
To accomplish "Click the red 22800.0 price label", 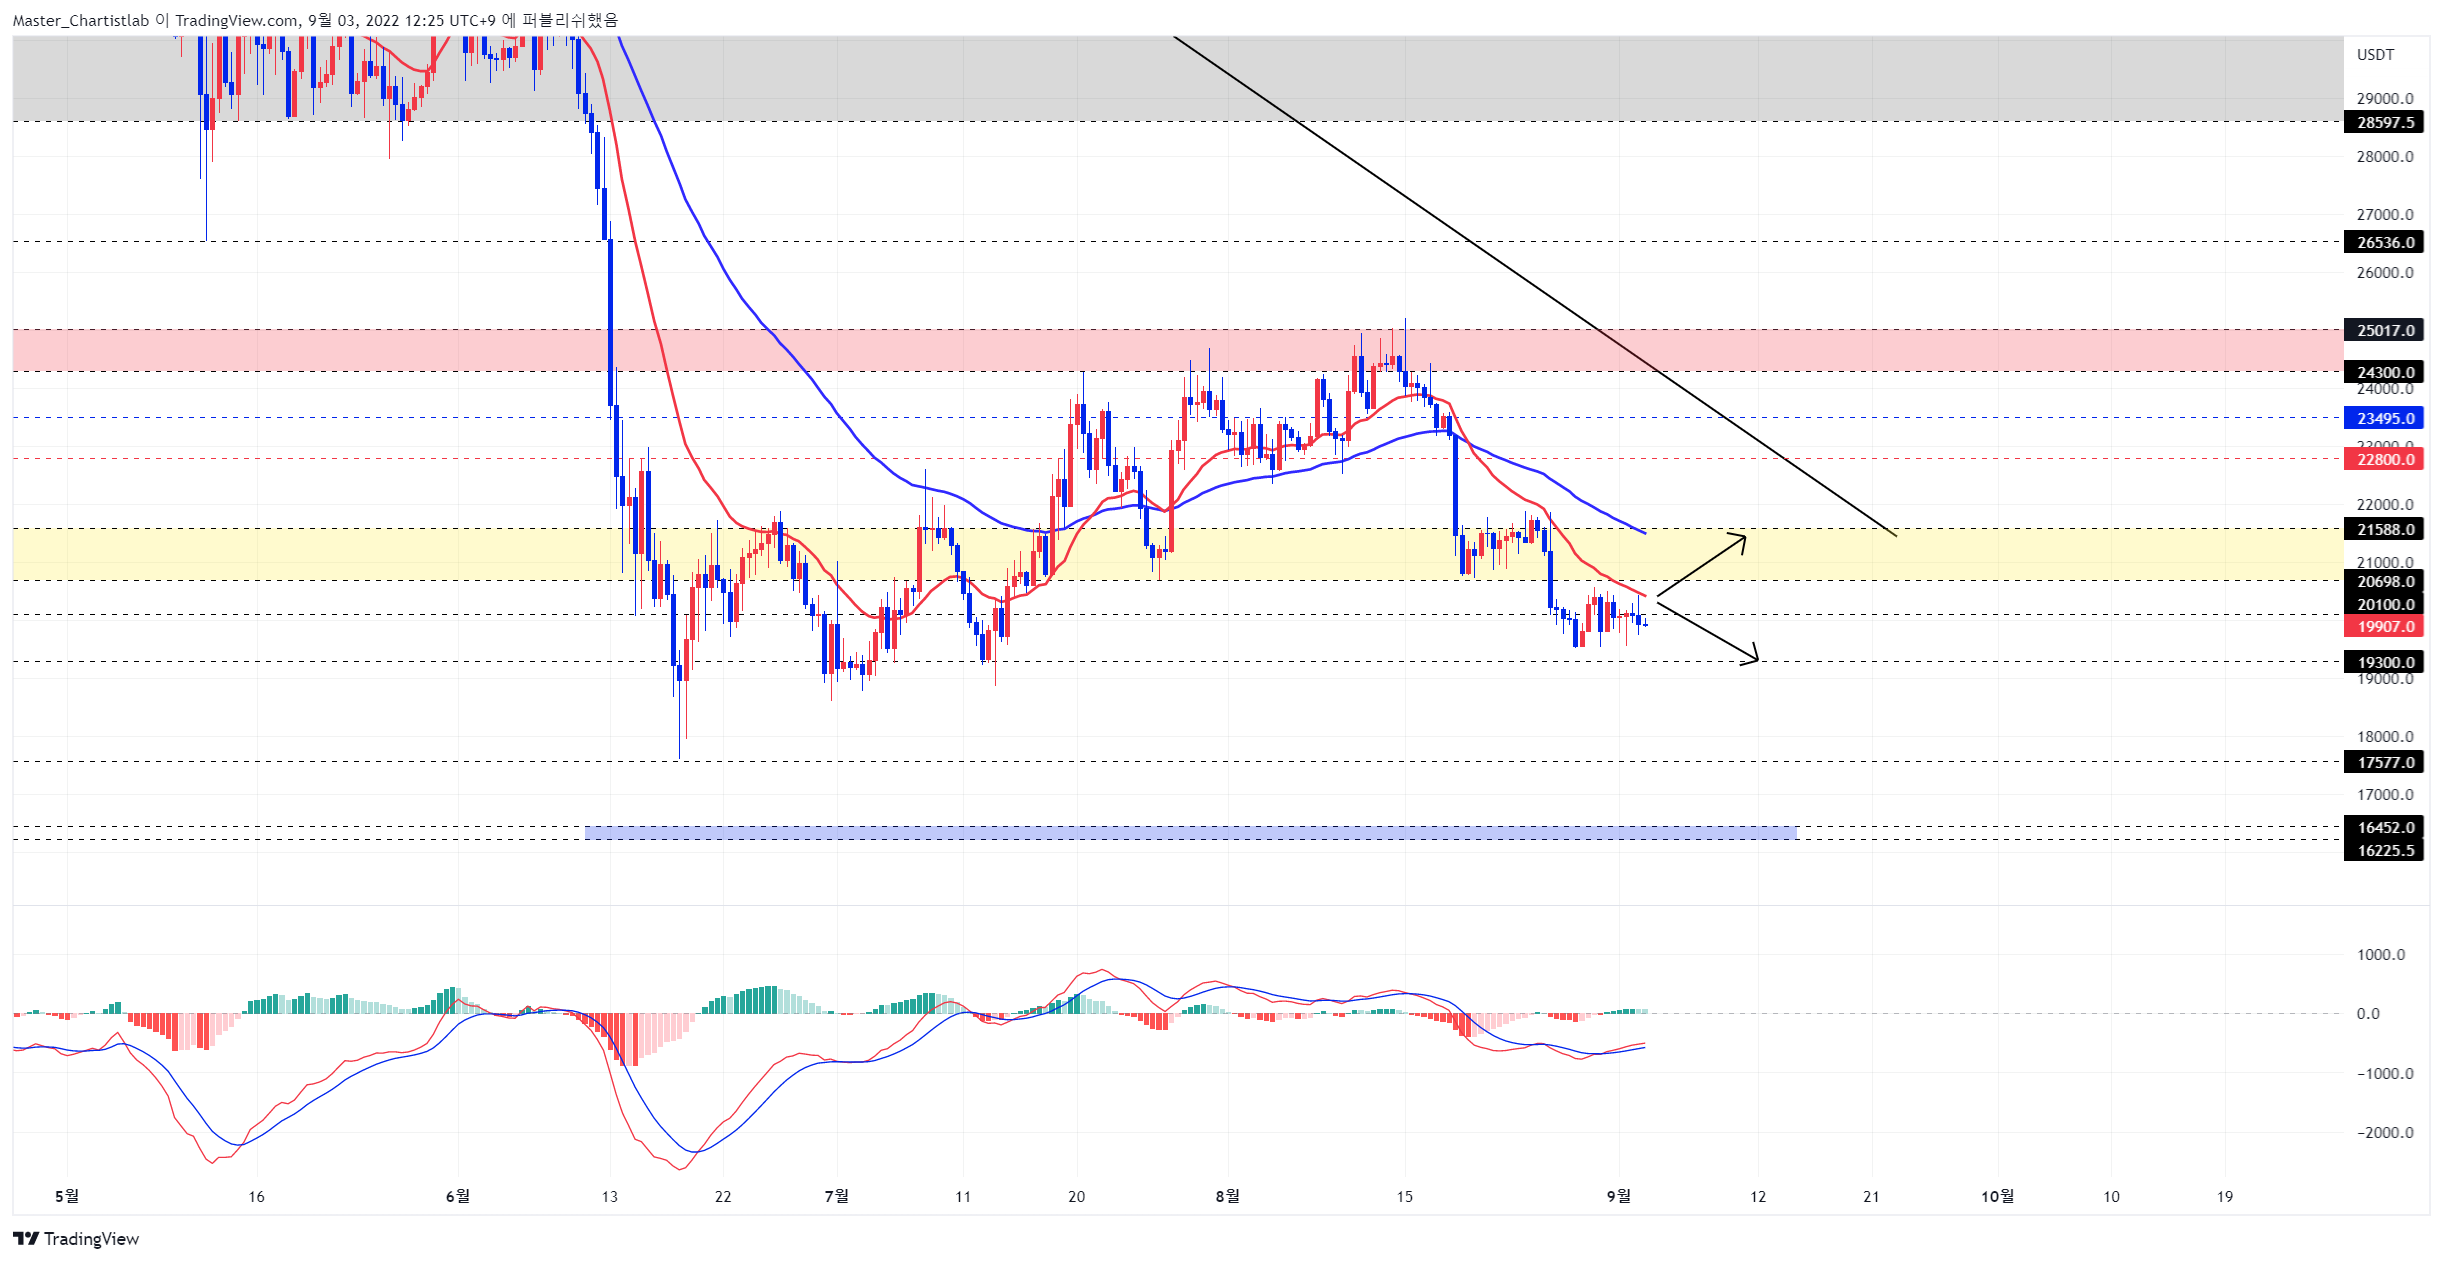I will [x=2383, y=459].
